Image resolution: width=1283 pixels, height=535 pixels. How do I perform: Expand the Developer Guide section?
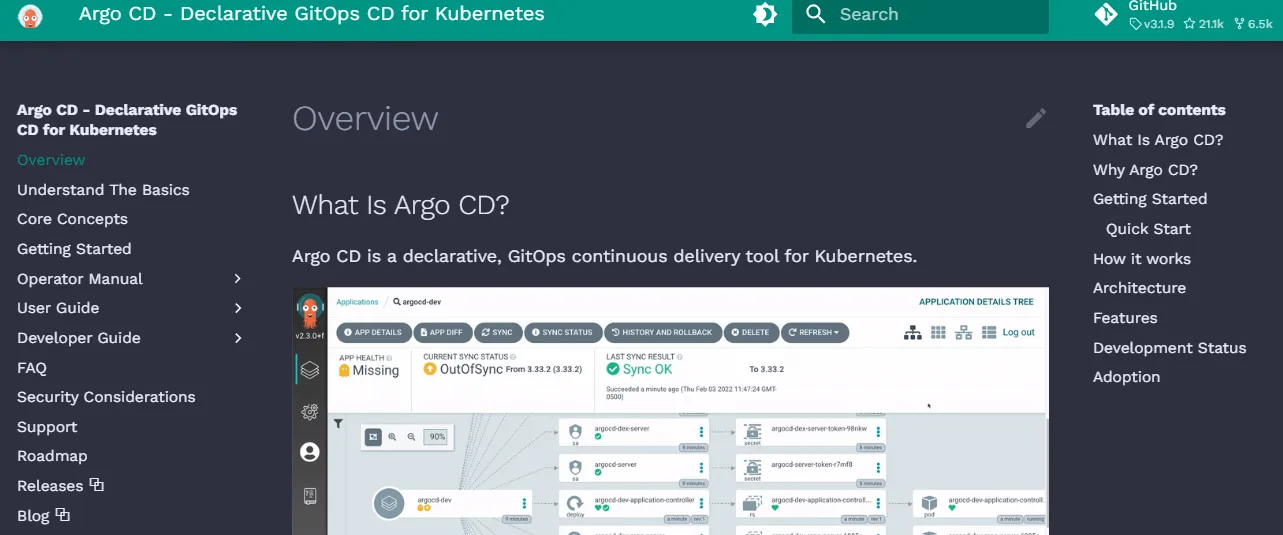point(238,338)
